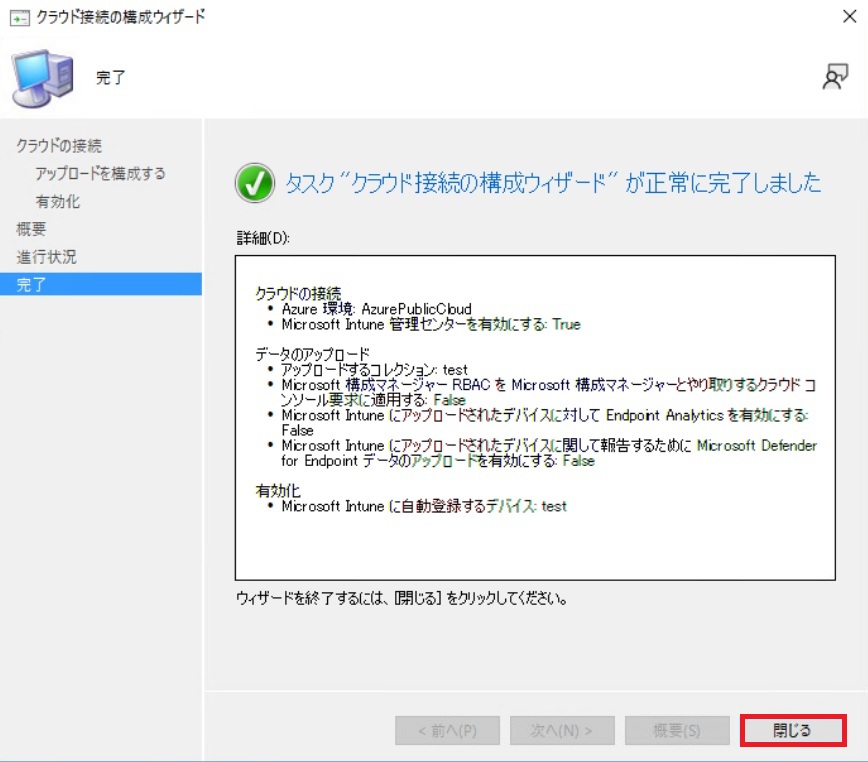The image size is (868, 762).
Task: Click the Azure 環境: AzurePublicCloud detail line
Action: point(376,309)
